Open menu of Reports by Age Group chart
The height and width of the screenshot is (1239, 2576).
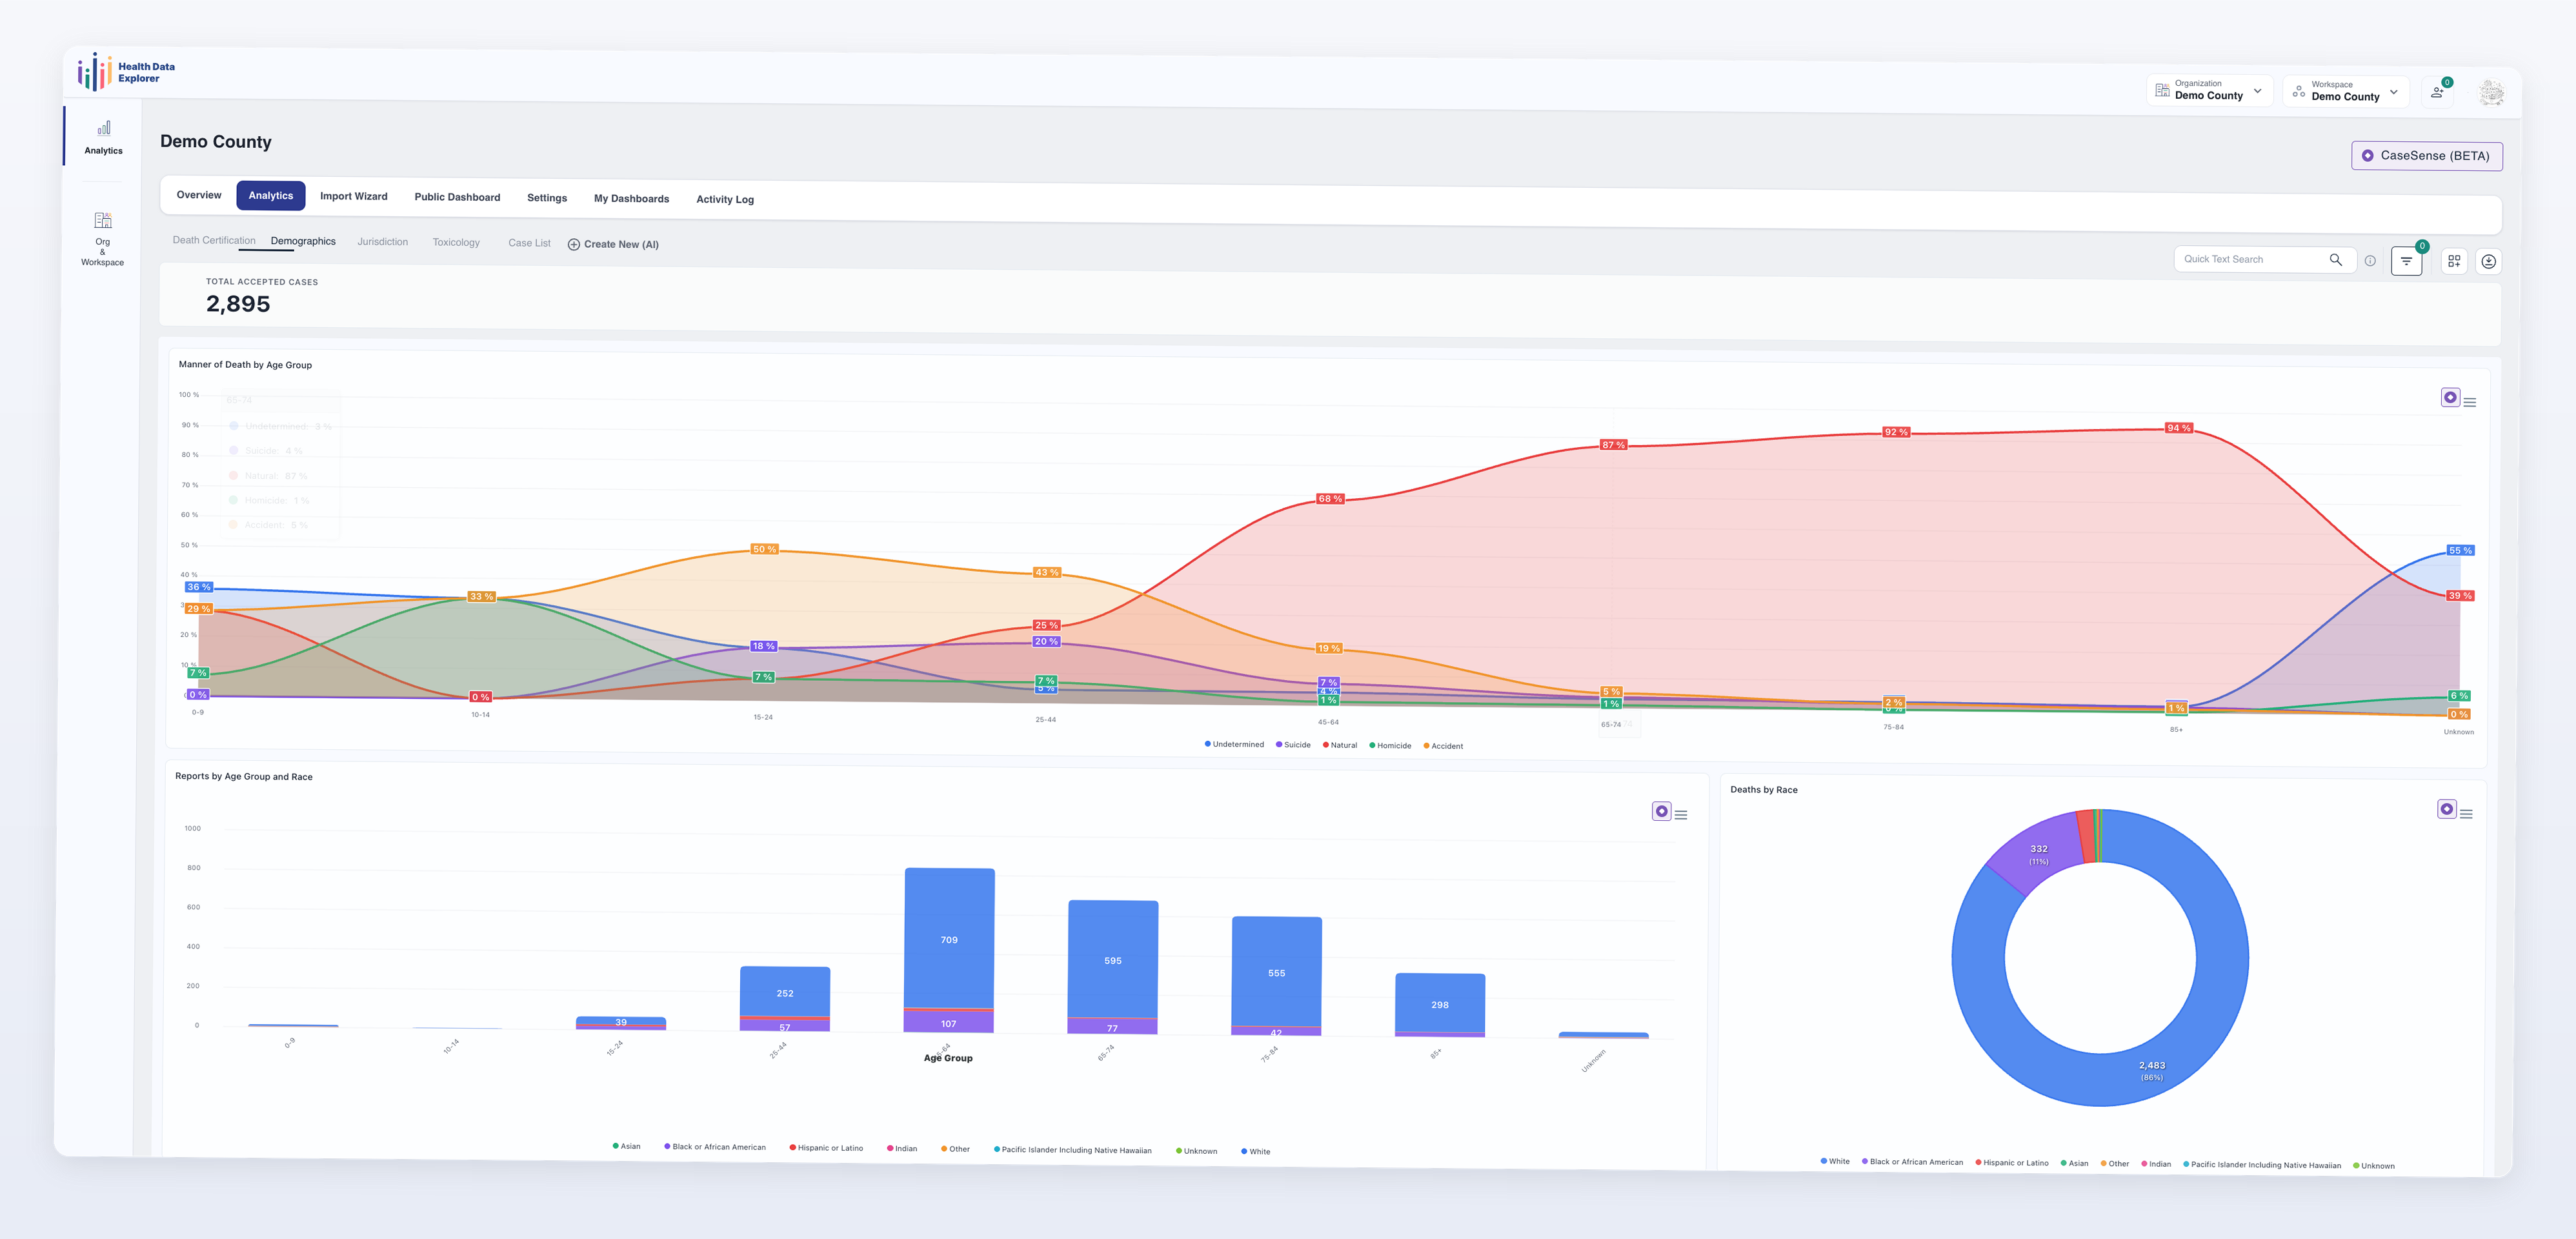click(x=1681, y=815)
